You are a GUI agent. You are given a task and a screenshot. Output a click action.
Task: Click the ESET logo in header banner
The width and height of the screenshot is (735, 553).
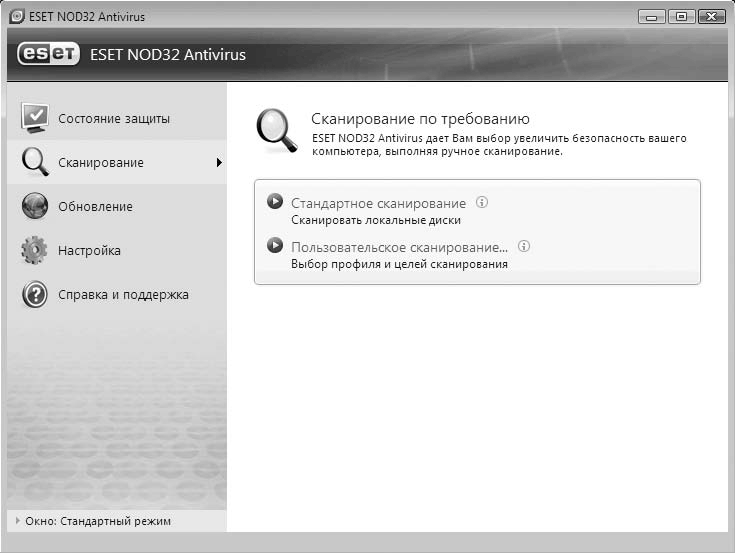[x=47, y=55]
